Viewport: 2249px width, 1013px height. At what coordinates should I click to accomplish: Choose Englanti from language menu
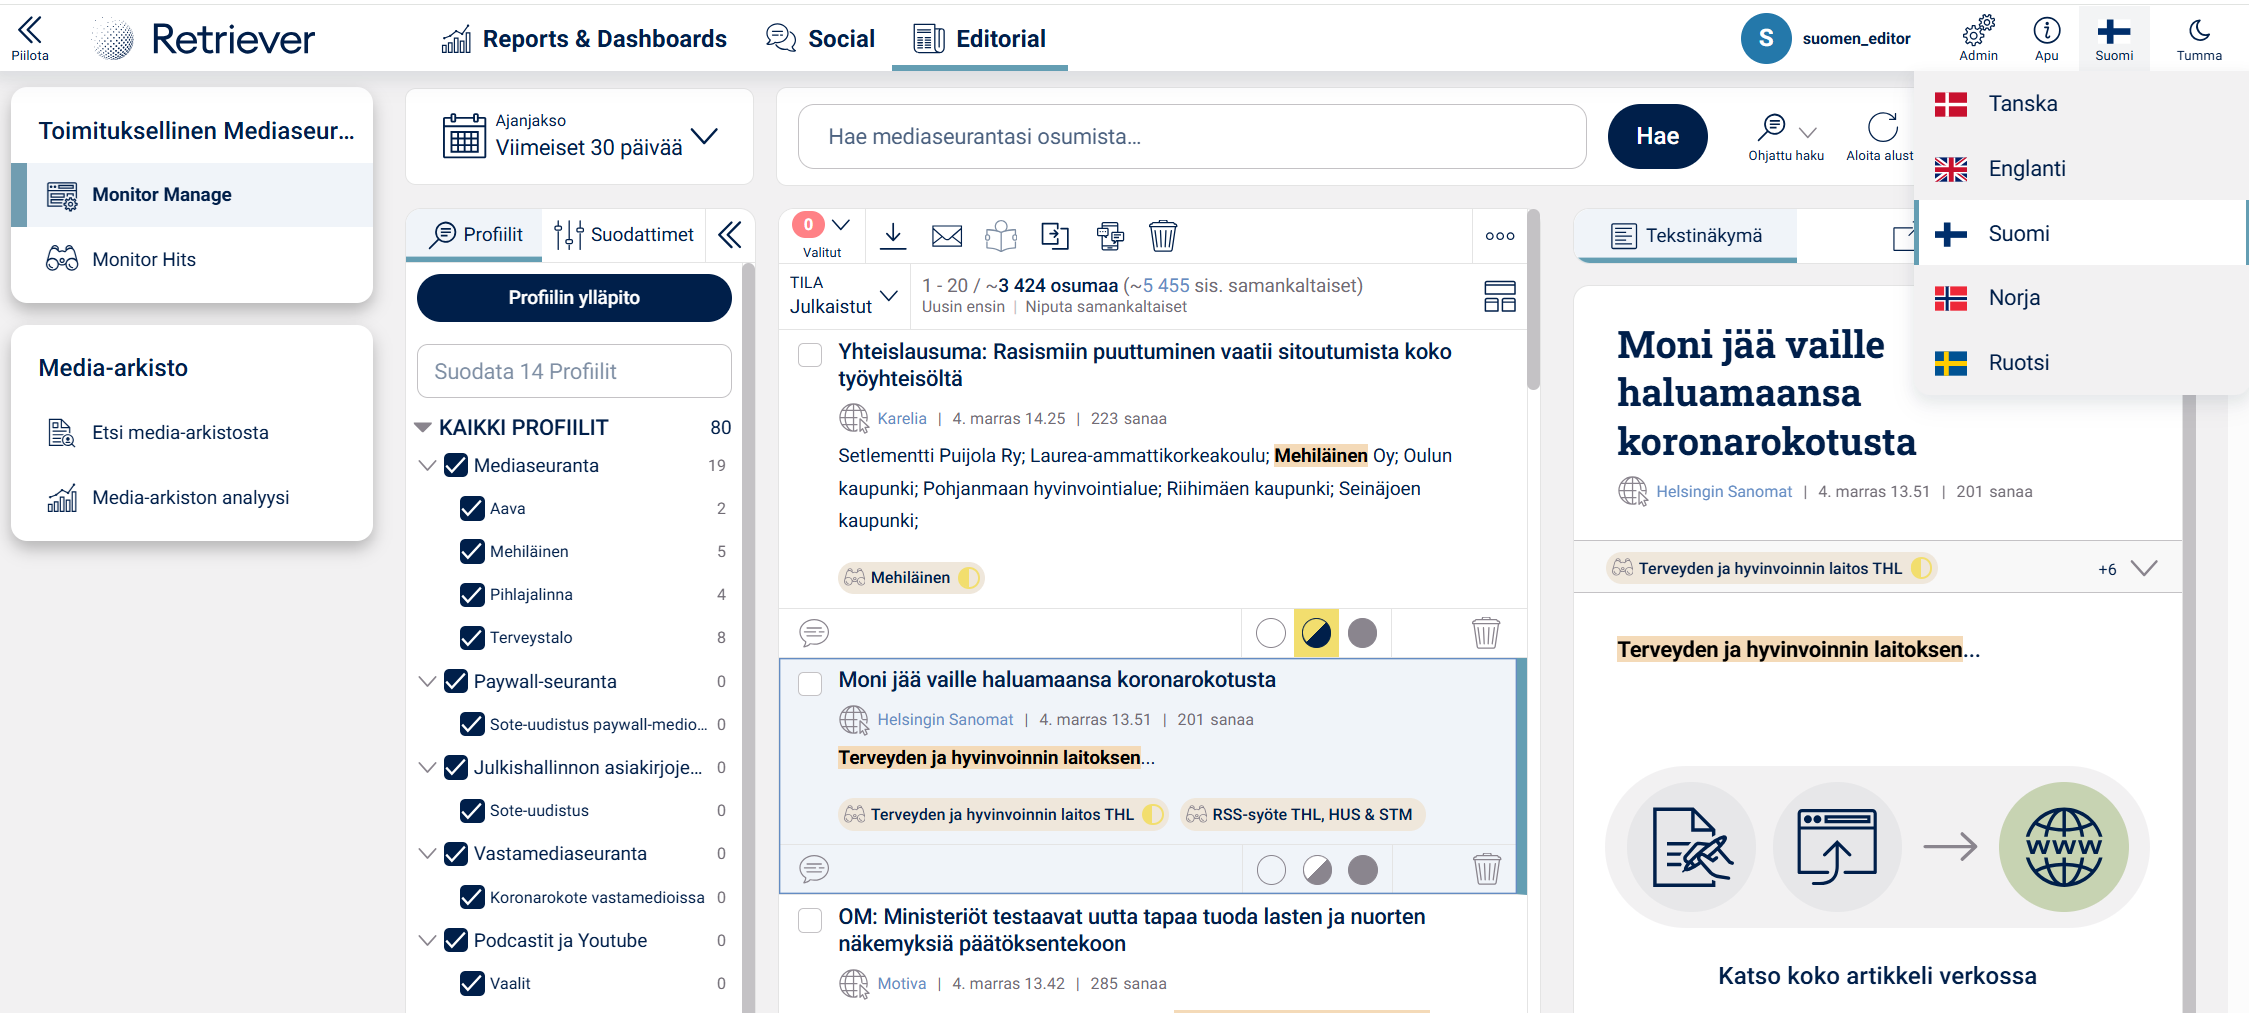click(2081, 168)
